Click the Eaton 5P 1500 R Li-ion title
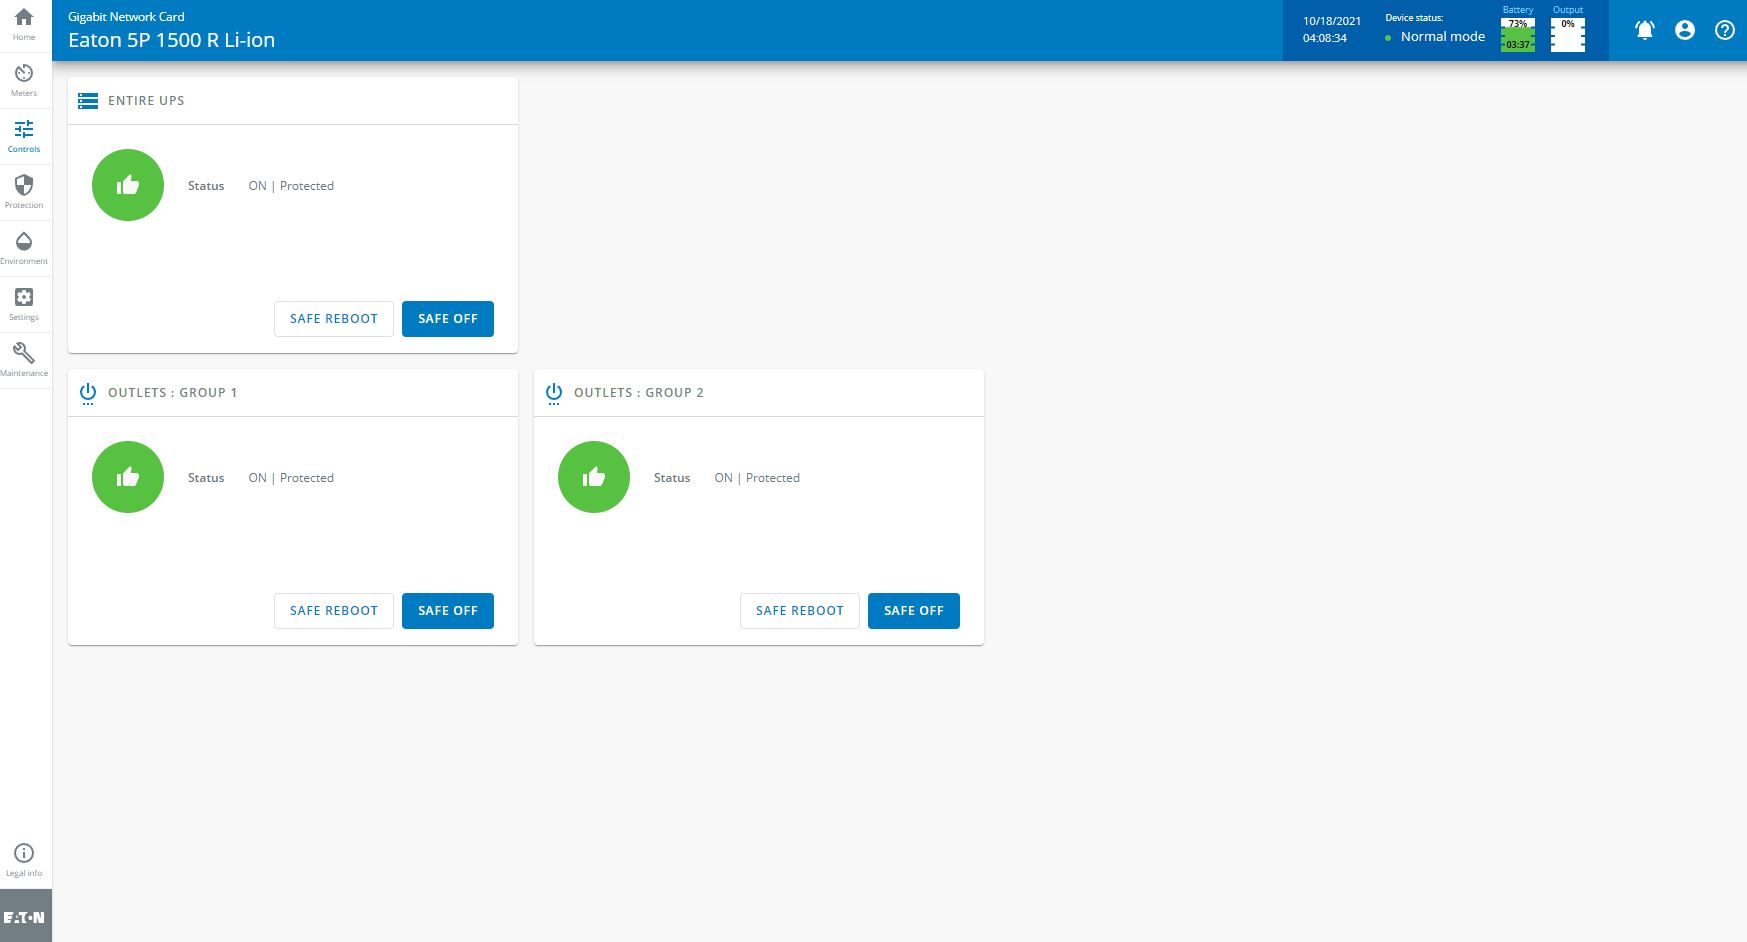The image size is (1747, 942). tap(171, 40)
